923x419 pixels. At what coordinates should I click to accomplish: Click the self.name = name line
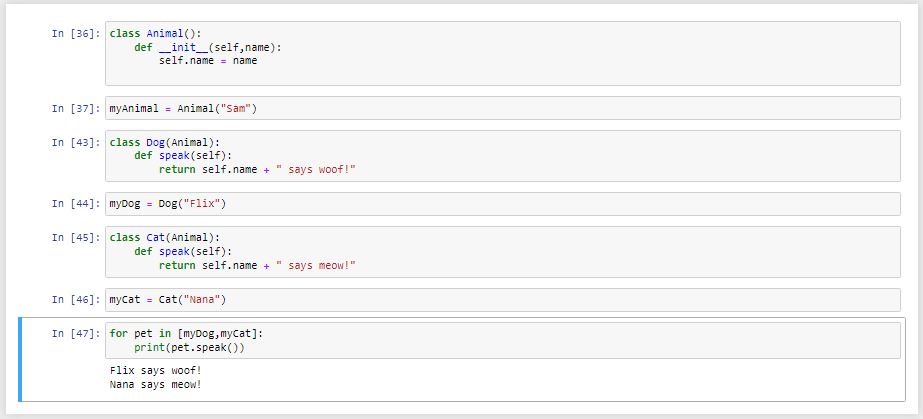[208, 61]
